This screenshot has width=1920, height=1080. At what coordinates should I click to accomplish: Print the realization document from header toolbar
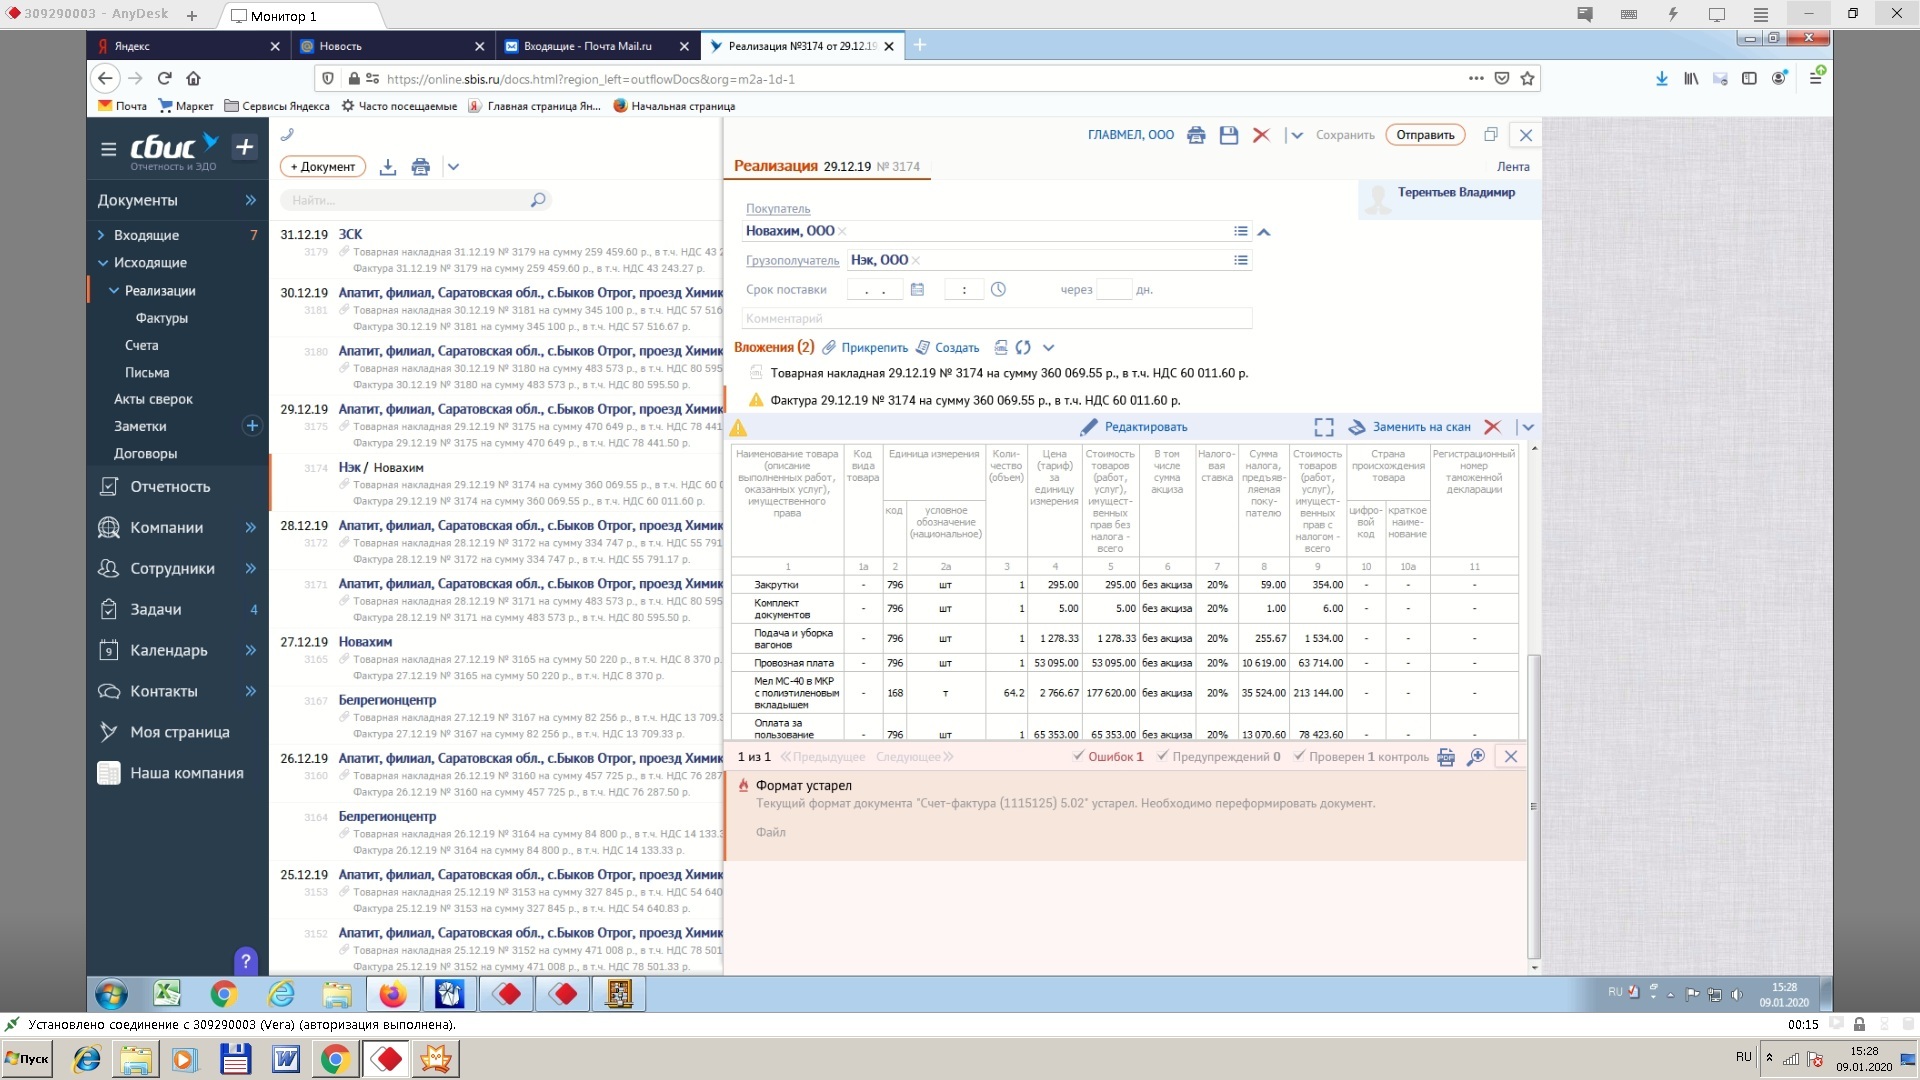[1196, 135]
